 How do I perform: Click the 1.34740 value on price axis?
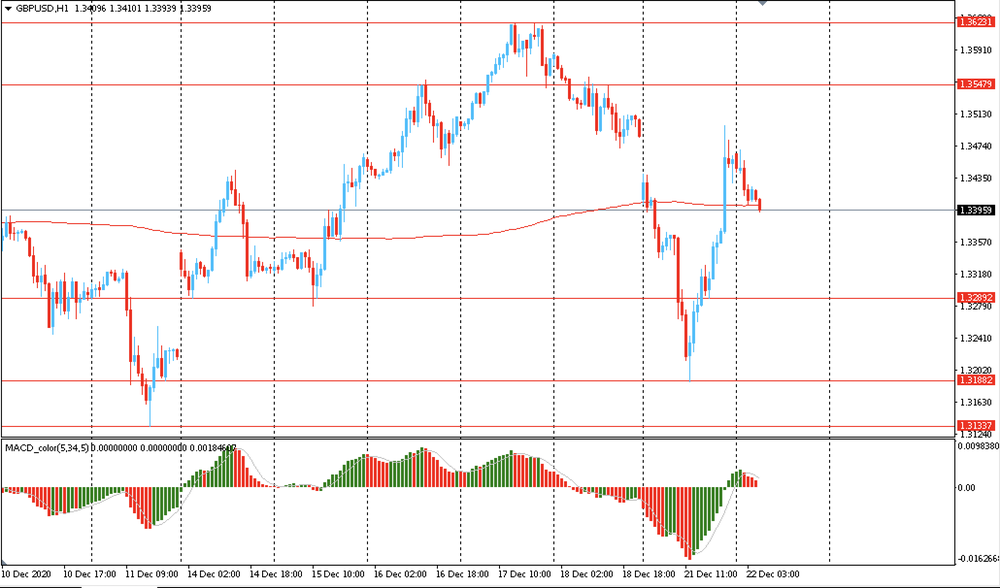point(976,146)
